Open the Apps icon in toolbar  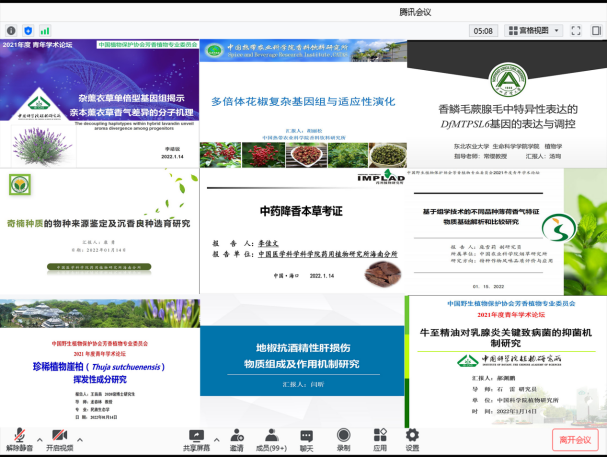click(380, 438)
